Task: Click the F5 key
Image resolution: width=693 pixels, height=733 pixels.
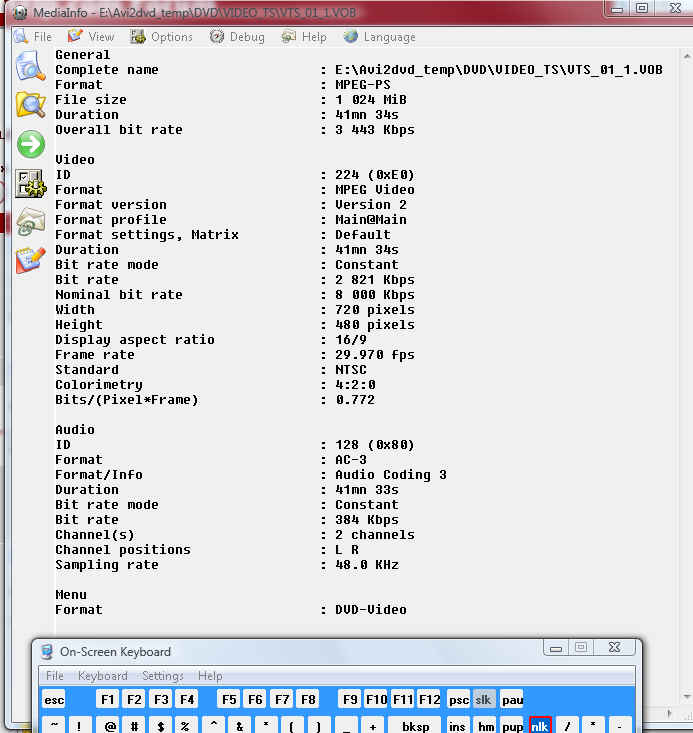Action: coord(229,699)
